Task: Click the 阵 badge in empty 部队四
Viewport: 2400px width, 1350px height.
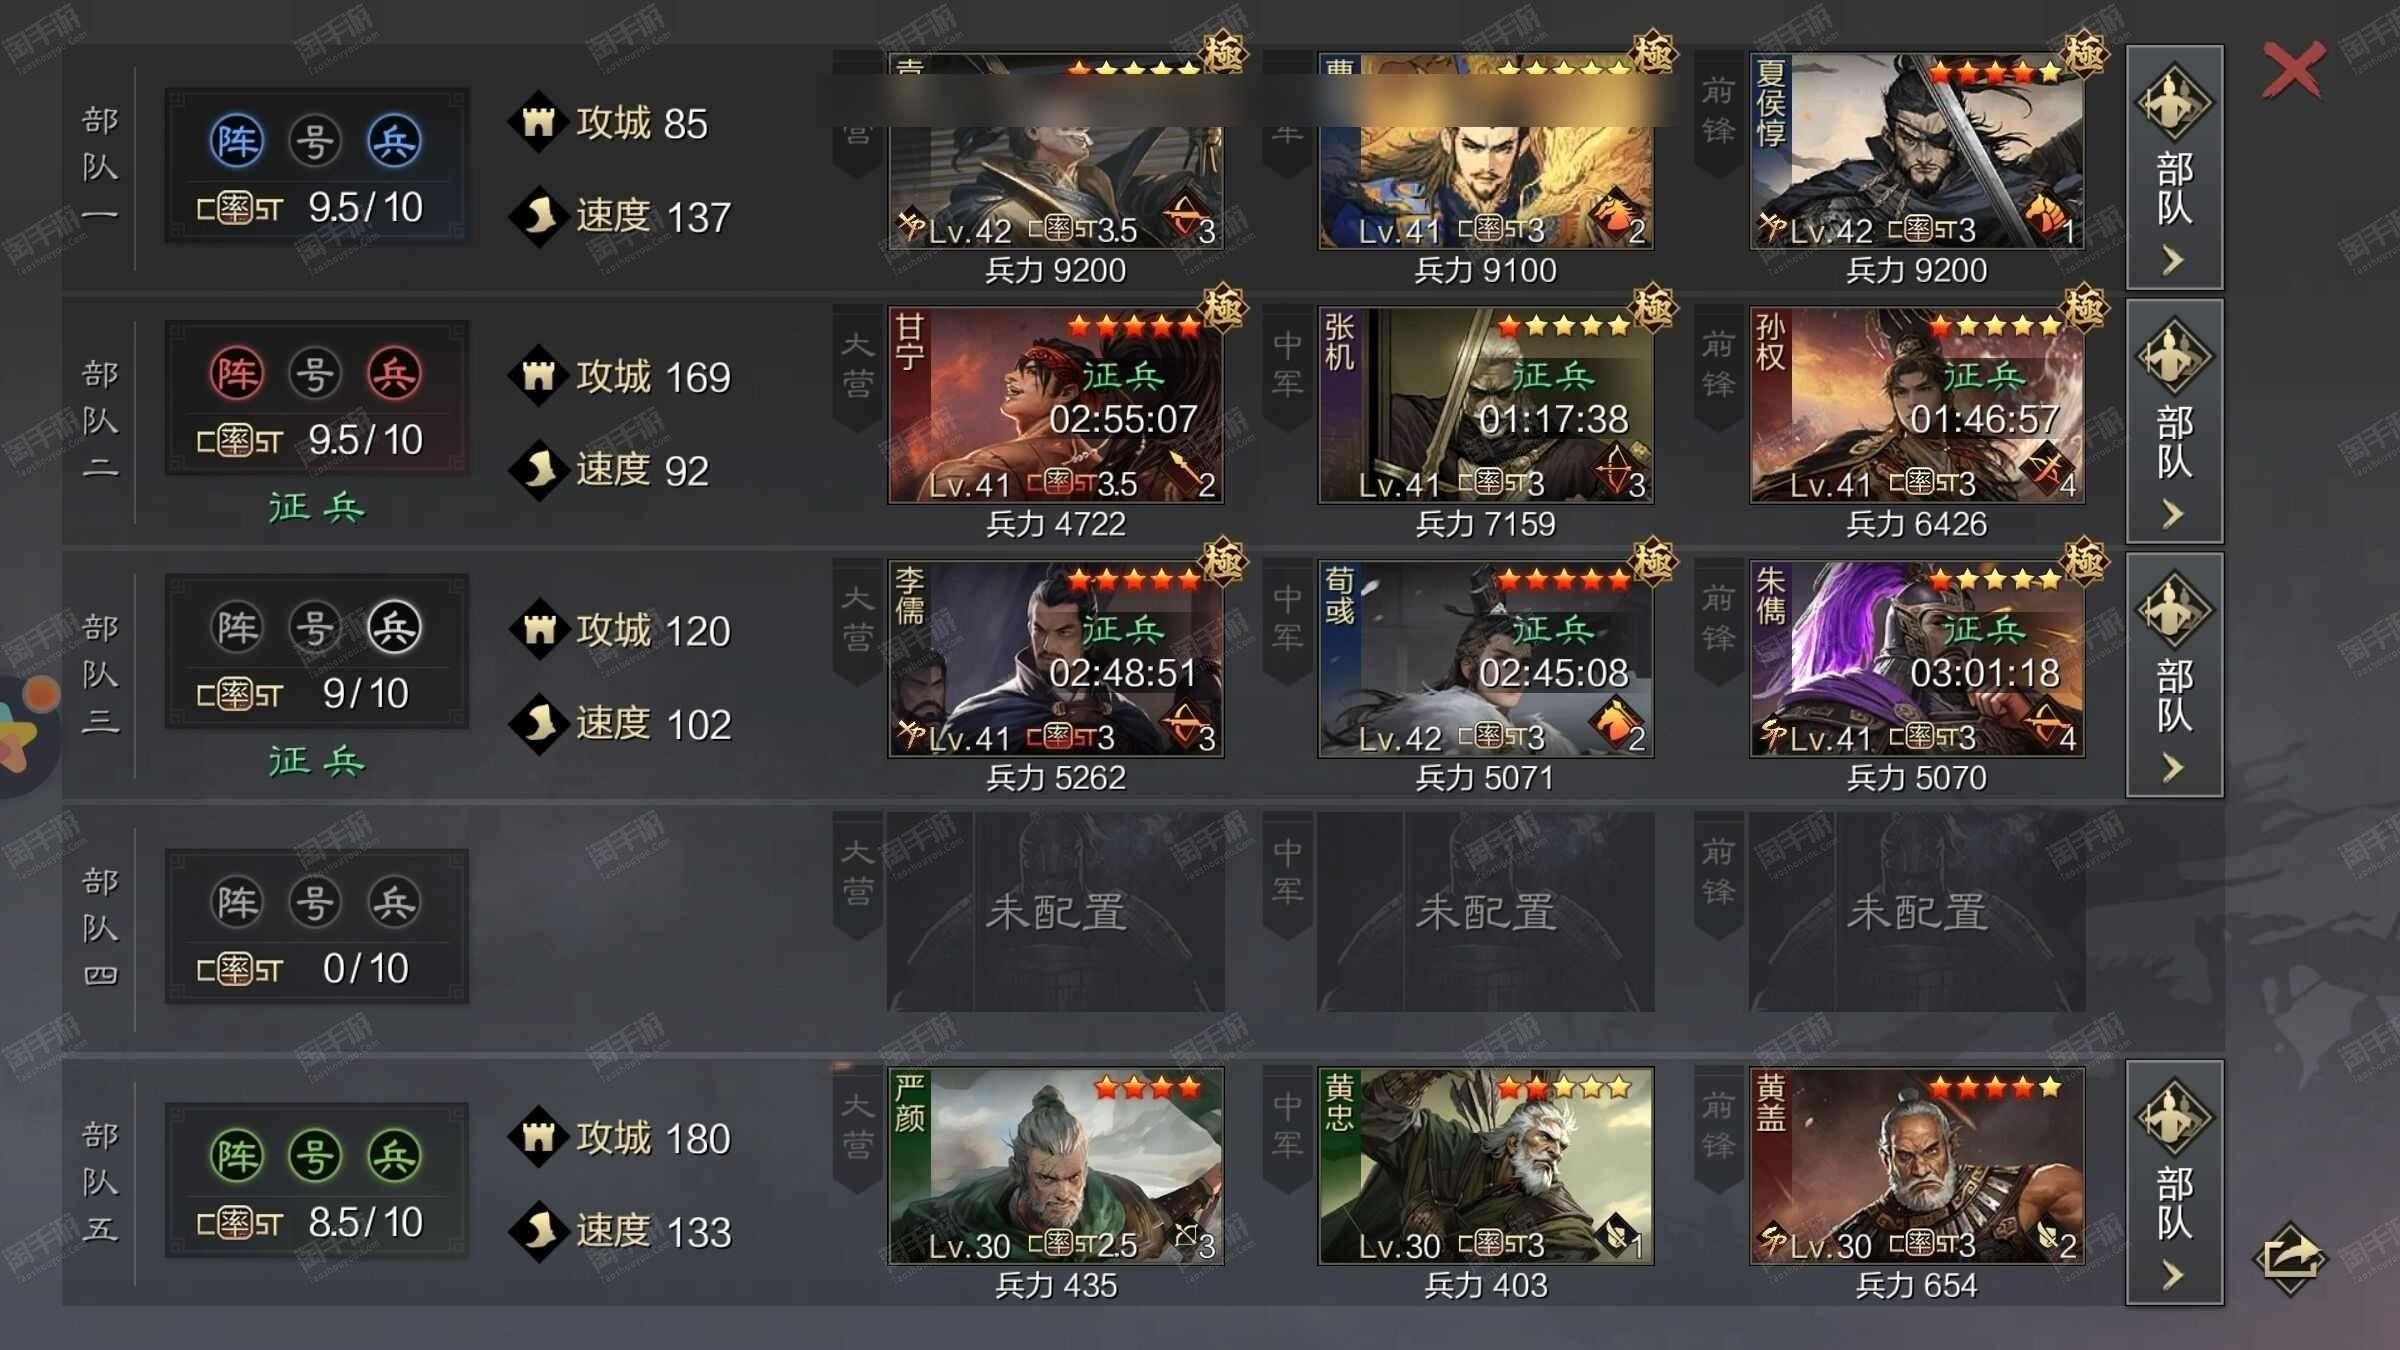Action: (x=237, y=902)
